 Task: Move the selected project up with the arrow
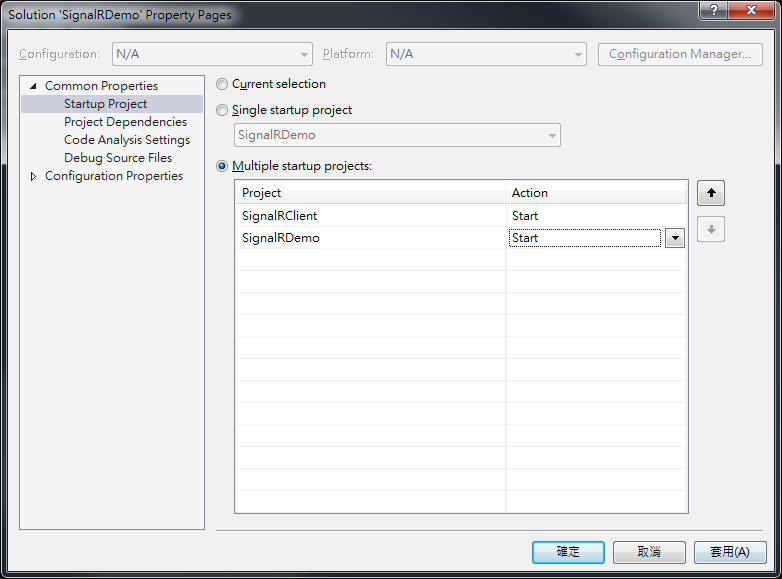point(711,193)
